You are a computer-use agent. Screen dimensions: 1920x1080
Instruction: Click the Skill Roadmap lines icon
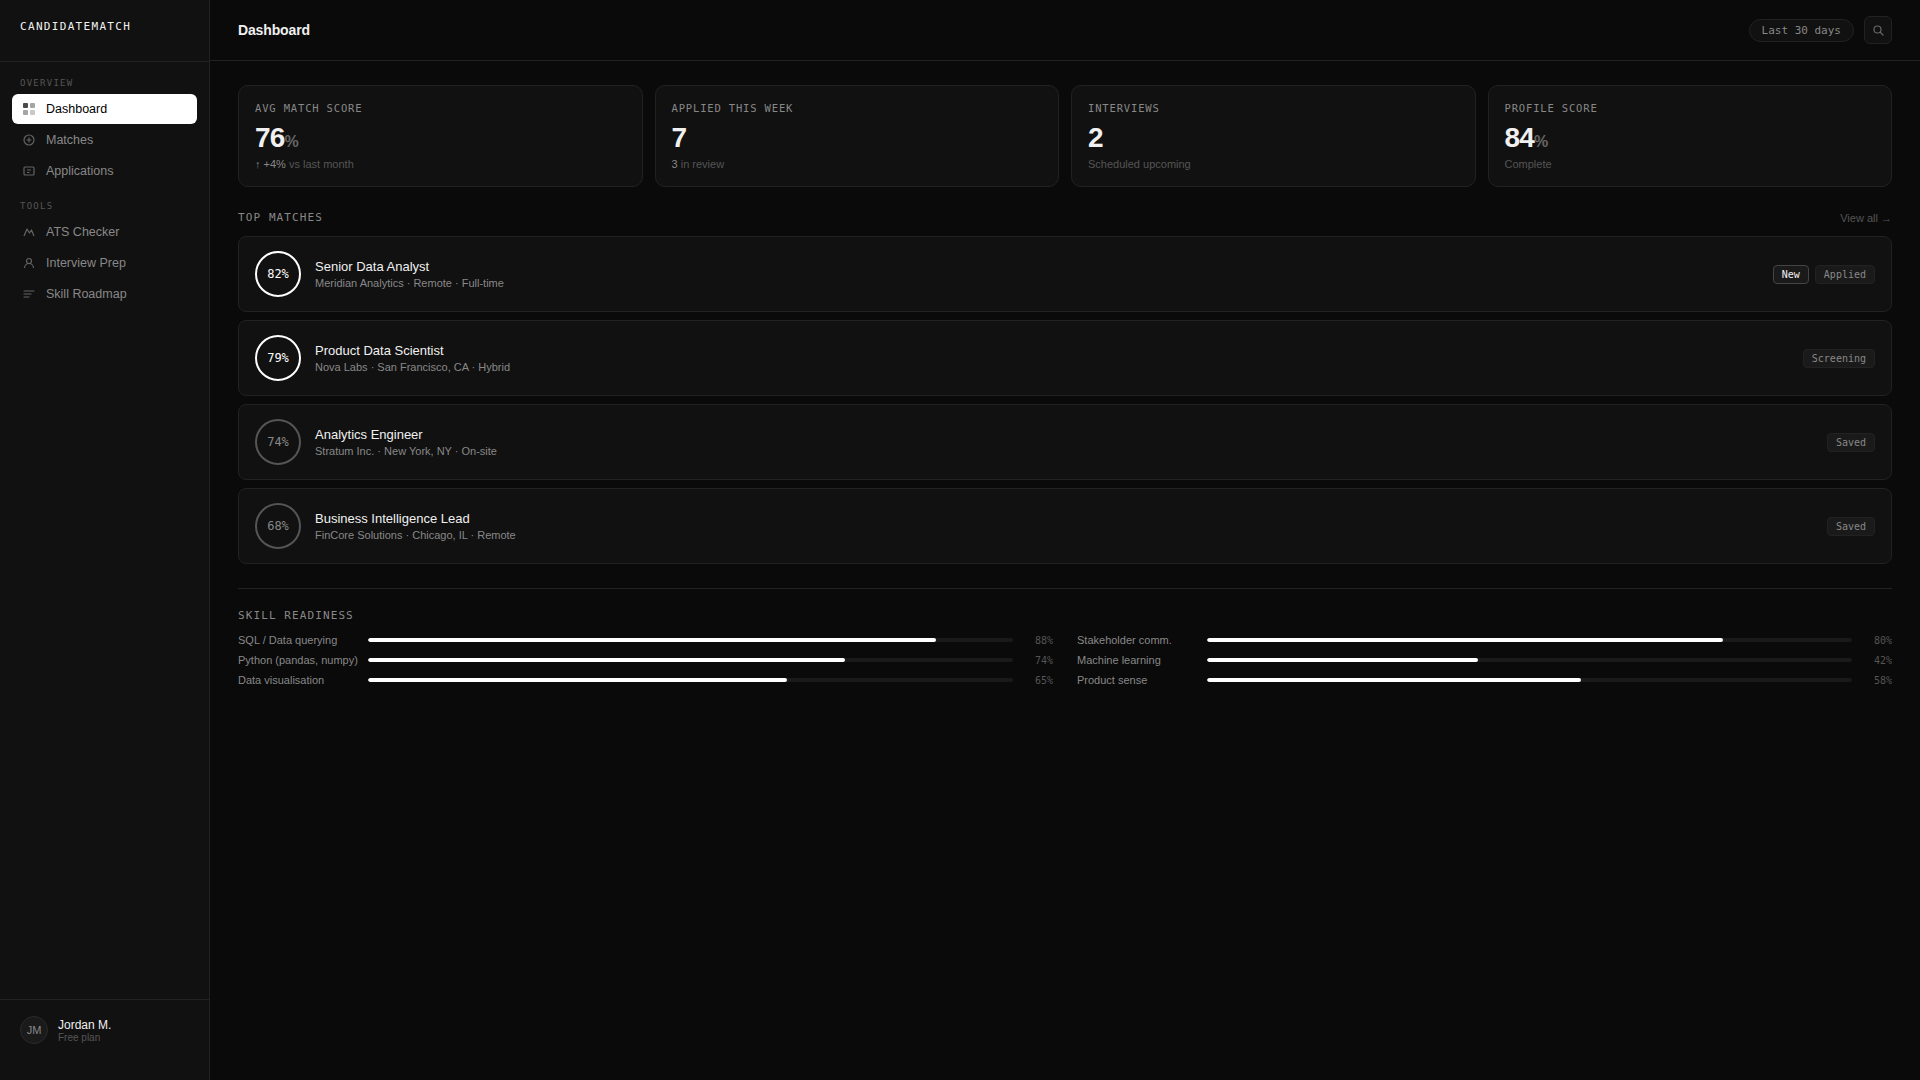[x=29, y=294]
